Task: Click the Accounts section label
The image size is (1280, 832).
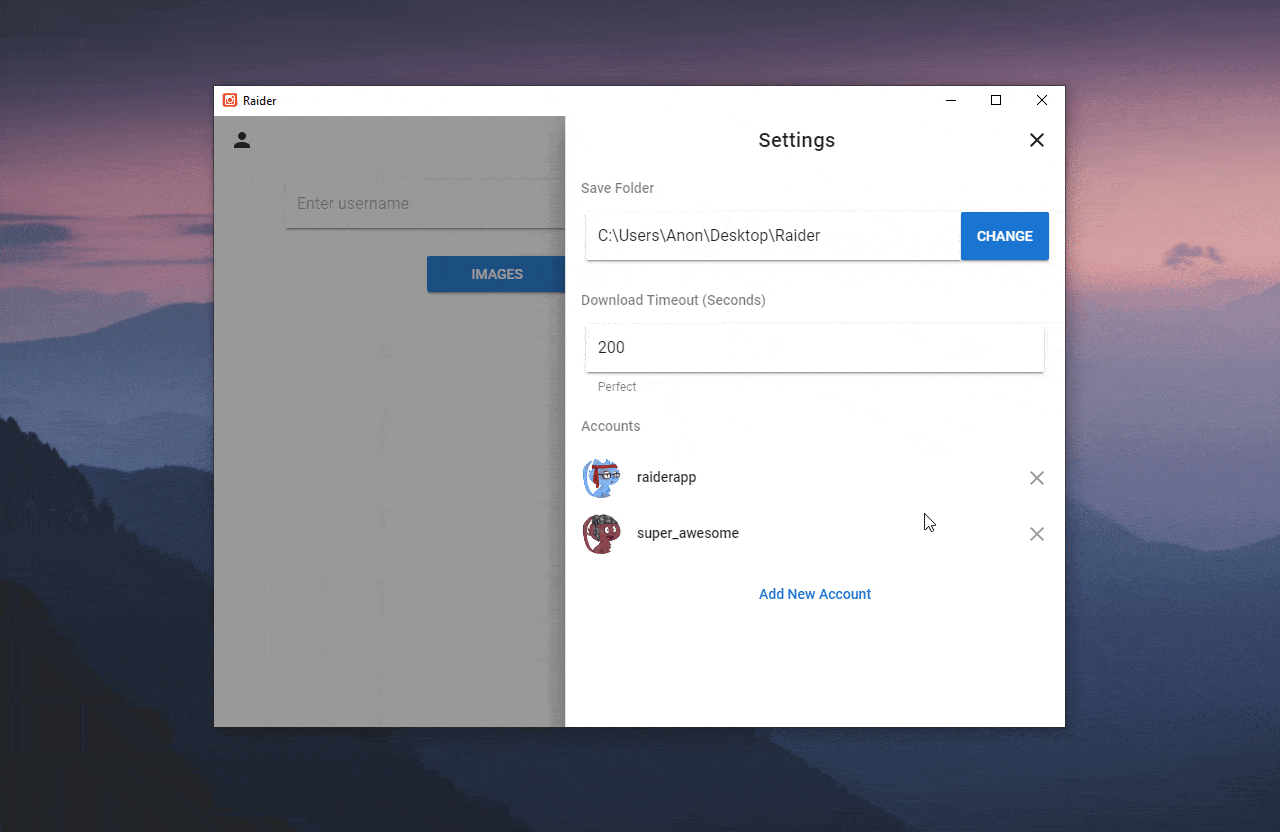Action: pos(610,426)
